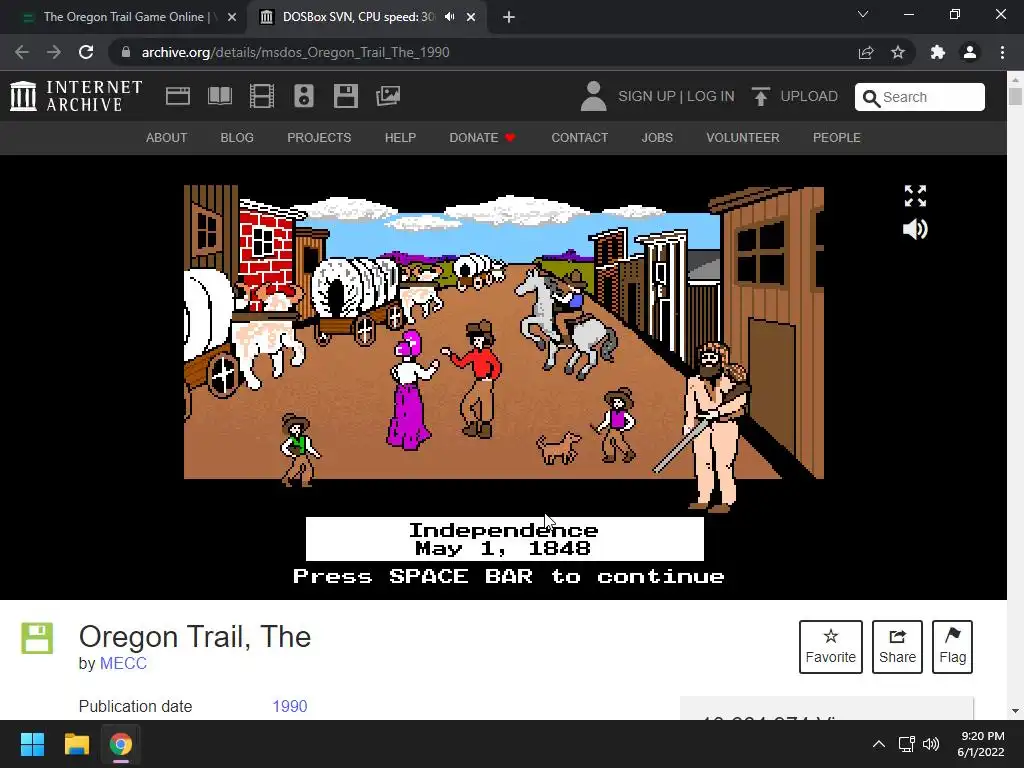Open the Chrome extensions puzzle icon
This screenshot has height=768, width=1024.
coord(938,52)
